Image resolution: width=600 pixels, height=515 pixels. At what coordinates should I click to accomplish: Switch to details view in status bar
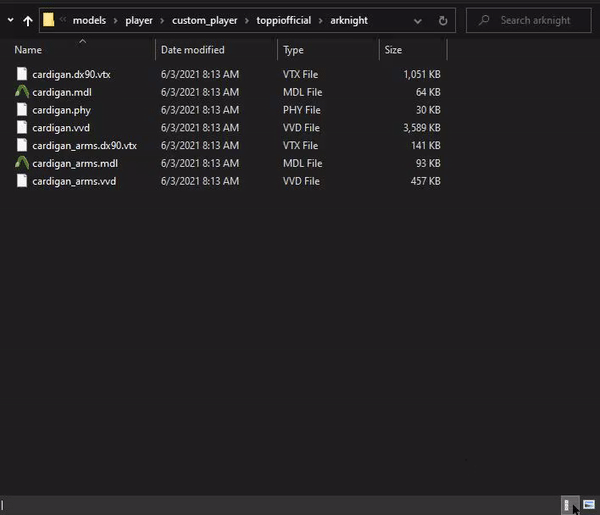pyautogui.click(x=567, y=505)
